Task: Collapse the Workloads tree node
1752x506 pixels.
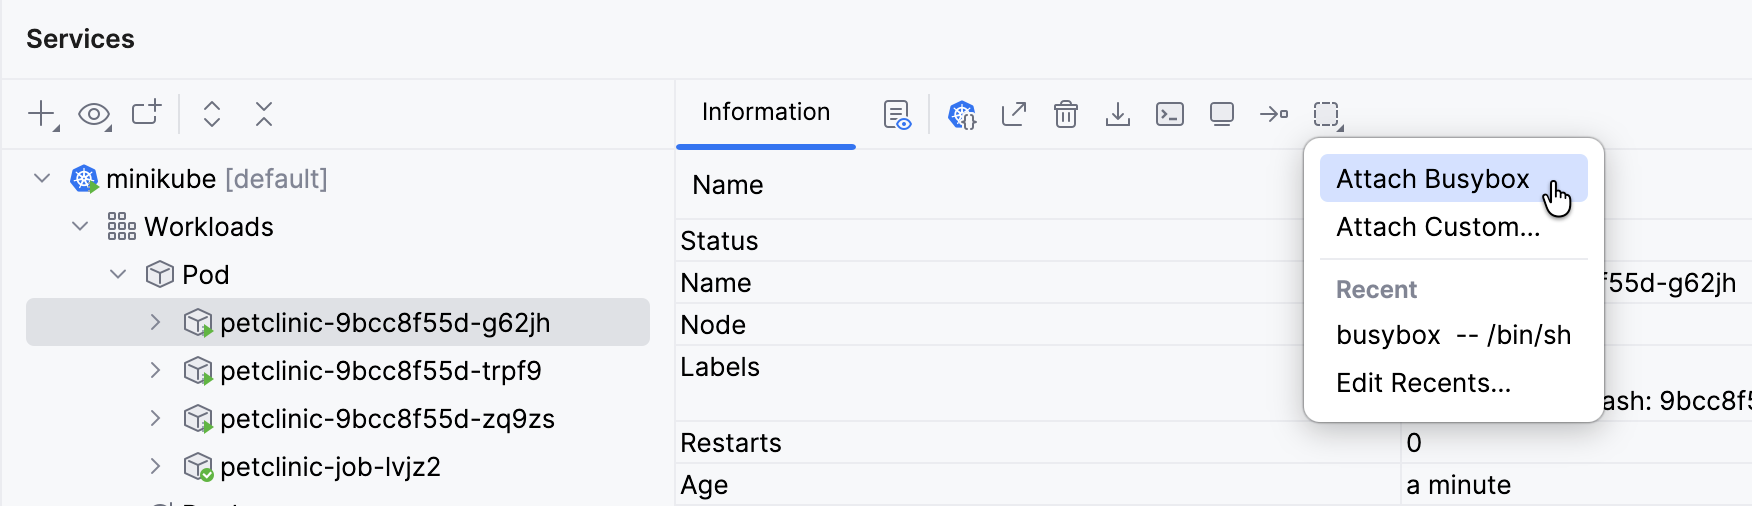Action: (x=80, y=226)
